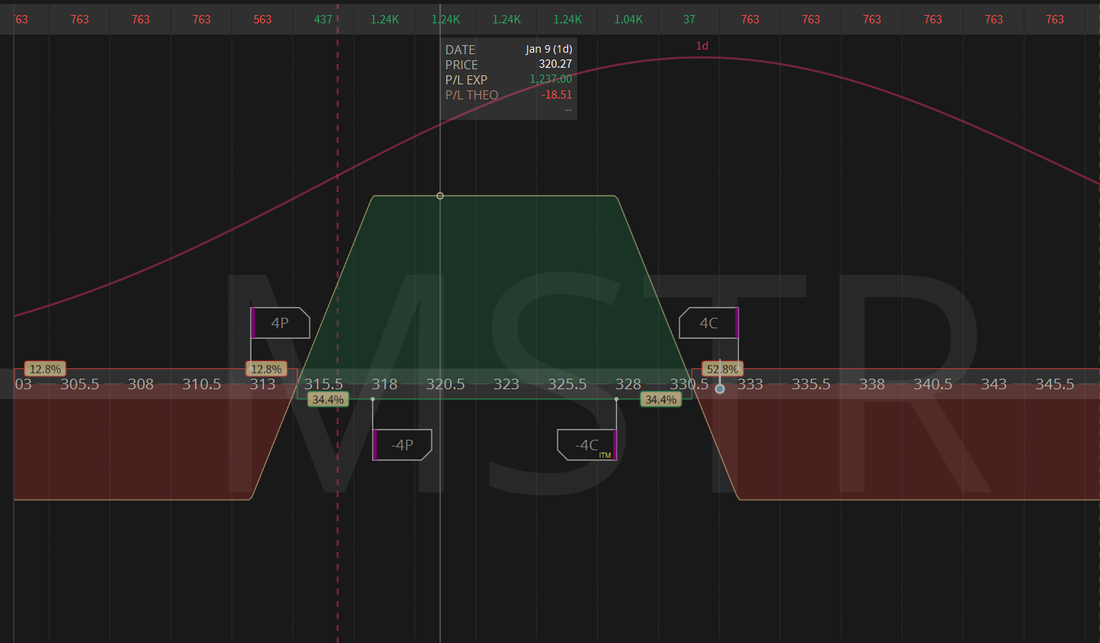Click the 330.5 price axis label
Viewport: 1100px width, 643px height.
(689, 384)
